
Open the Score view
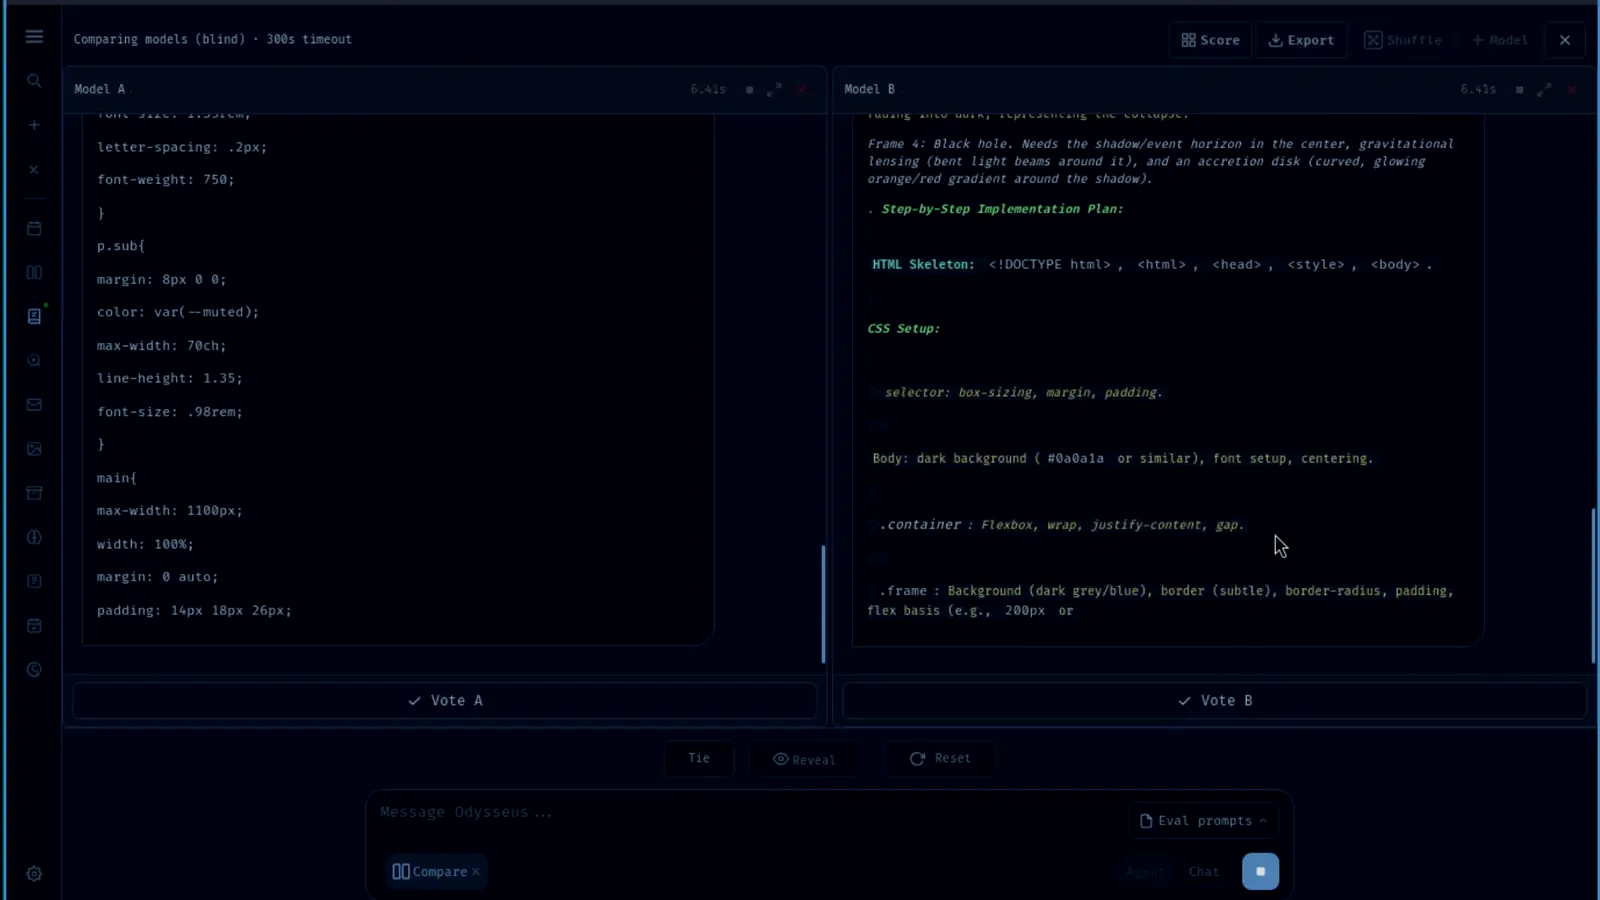(1210, 40)
